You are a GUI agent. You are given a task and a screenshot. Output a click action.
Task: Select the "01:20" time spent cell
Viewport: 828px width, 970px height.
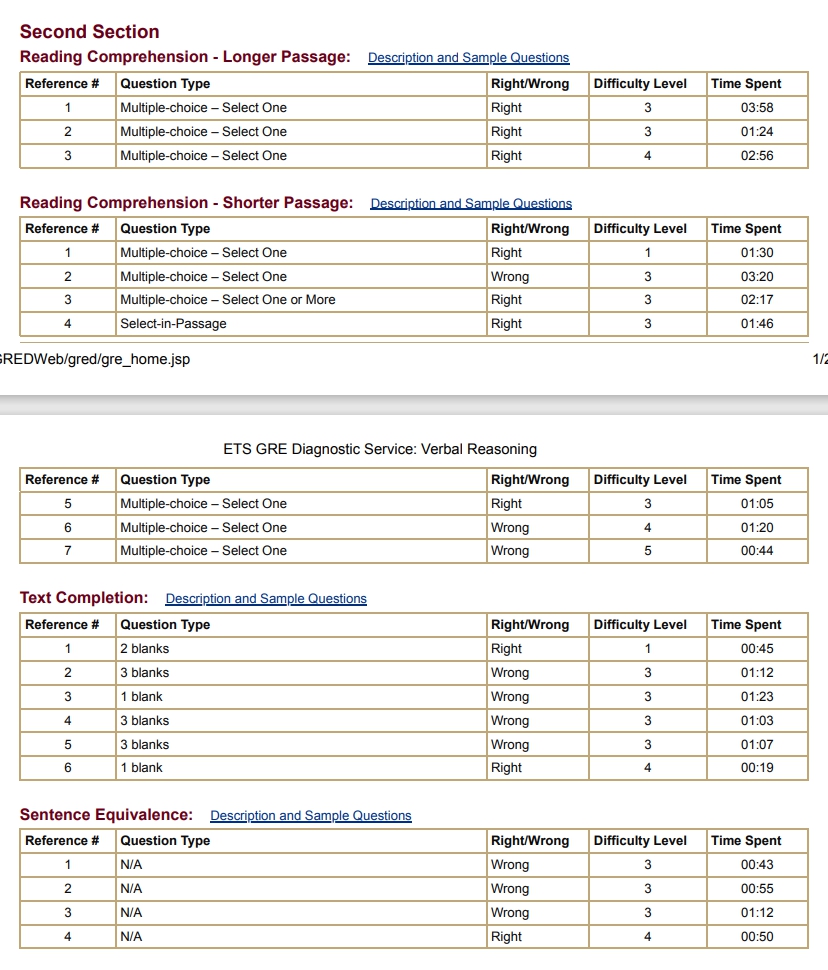click(757, 528)
